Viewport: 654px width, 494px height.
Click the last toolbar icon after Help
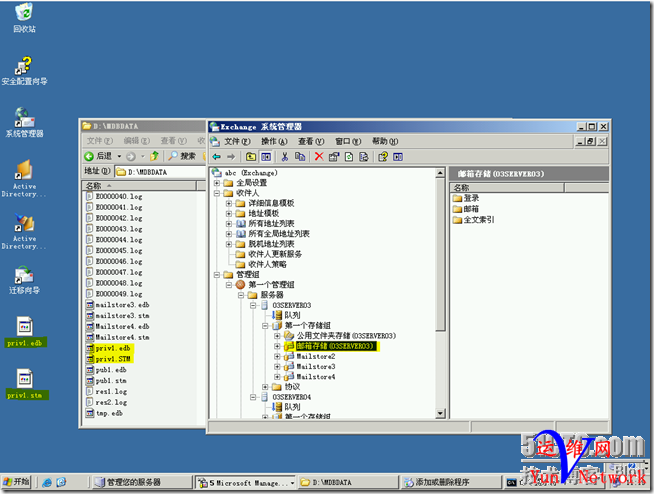398,157
